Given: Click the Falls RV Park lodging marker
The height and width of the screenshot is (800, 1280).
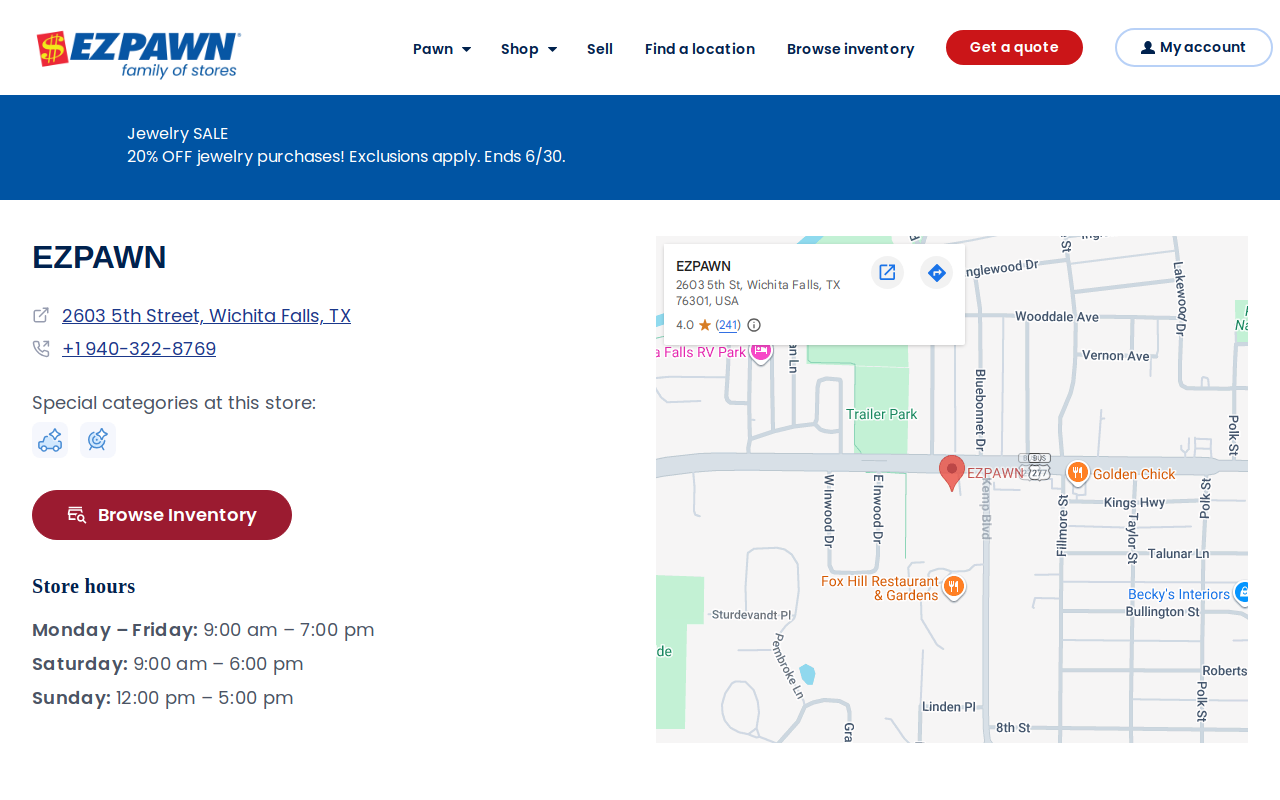Looking at the screenshot, I should [761, 351].
